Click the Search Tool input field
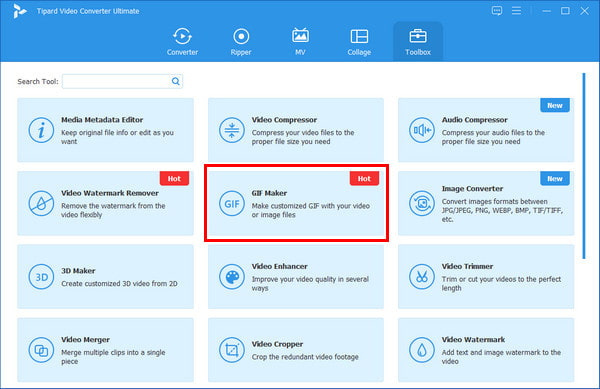The width and height of the screenshot is (600, 389). click(122, 81)
